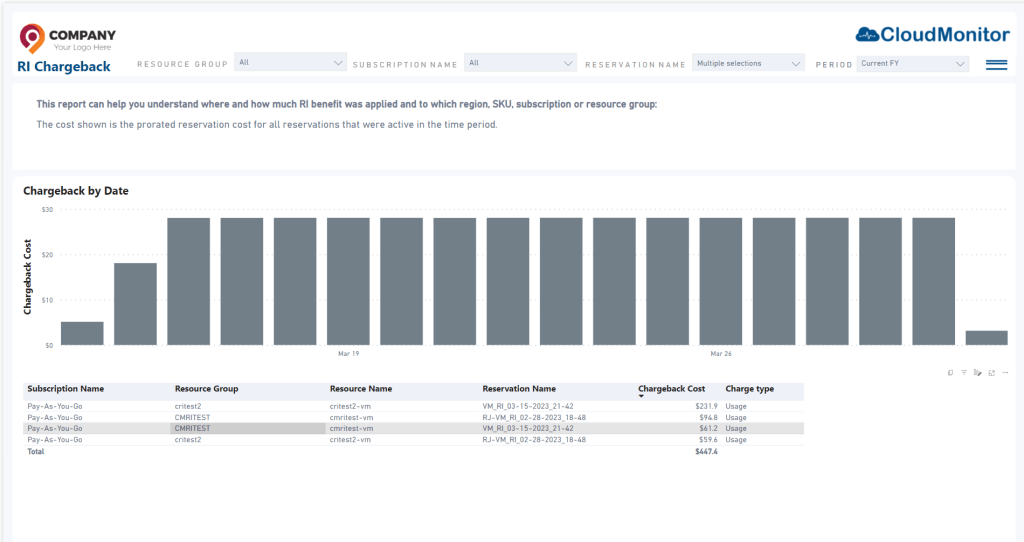Sort by Chargeback Cost arrow indicator
The width and height of the screenshot is (1024, 542).
[641, 396]
